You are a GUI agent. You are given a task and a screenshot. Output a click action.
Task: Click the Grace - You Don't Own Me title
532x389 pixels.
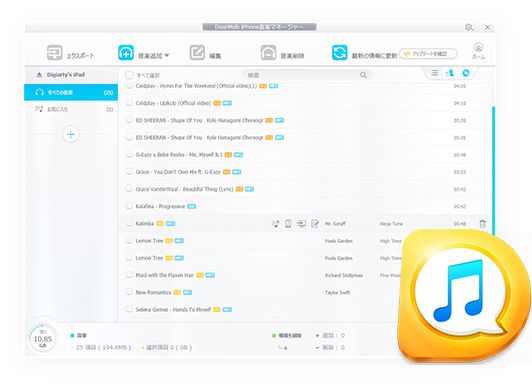178,172
